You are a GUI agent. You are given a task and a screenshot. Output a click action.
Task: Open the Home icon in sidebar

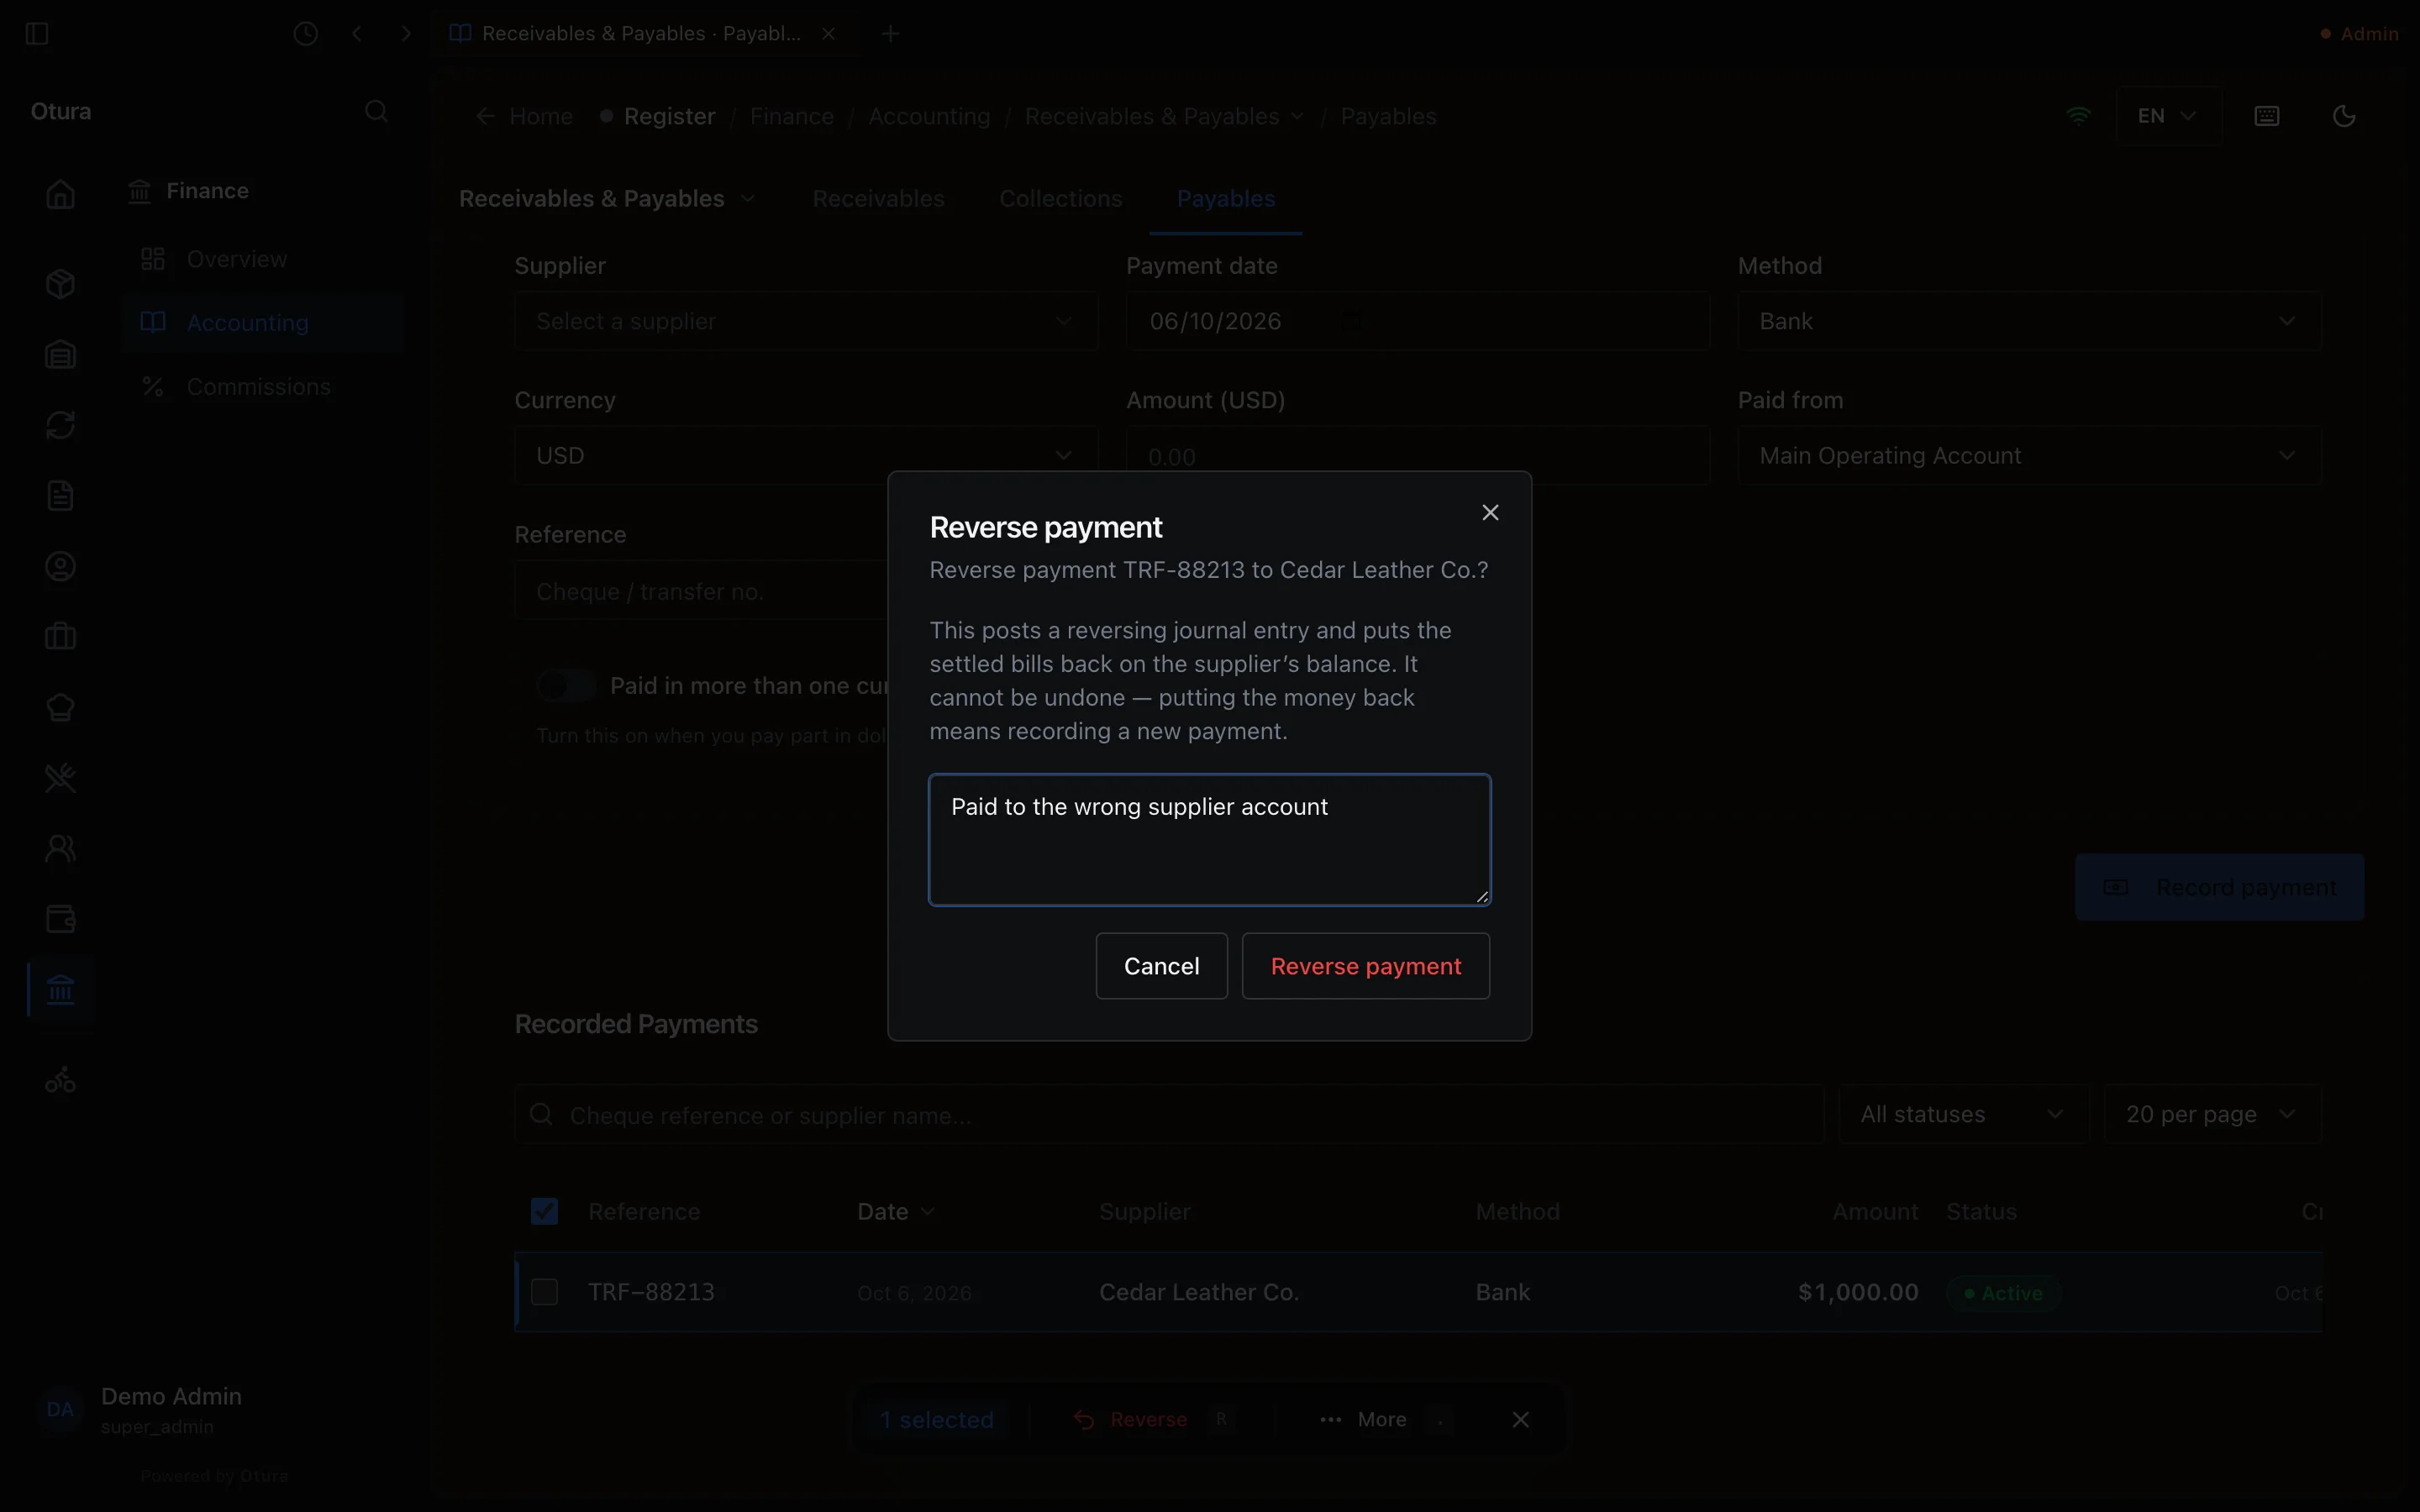pyautogui.click(x=60, y=194)
